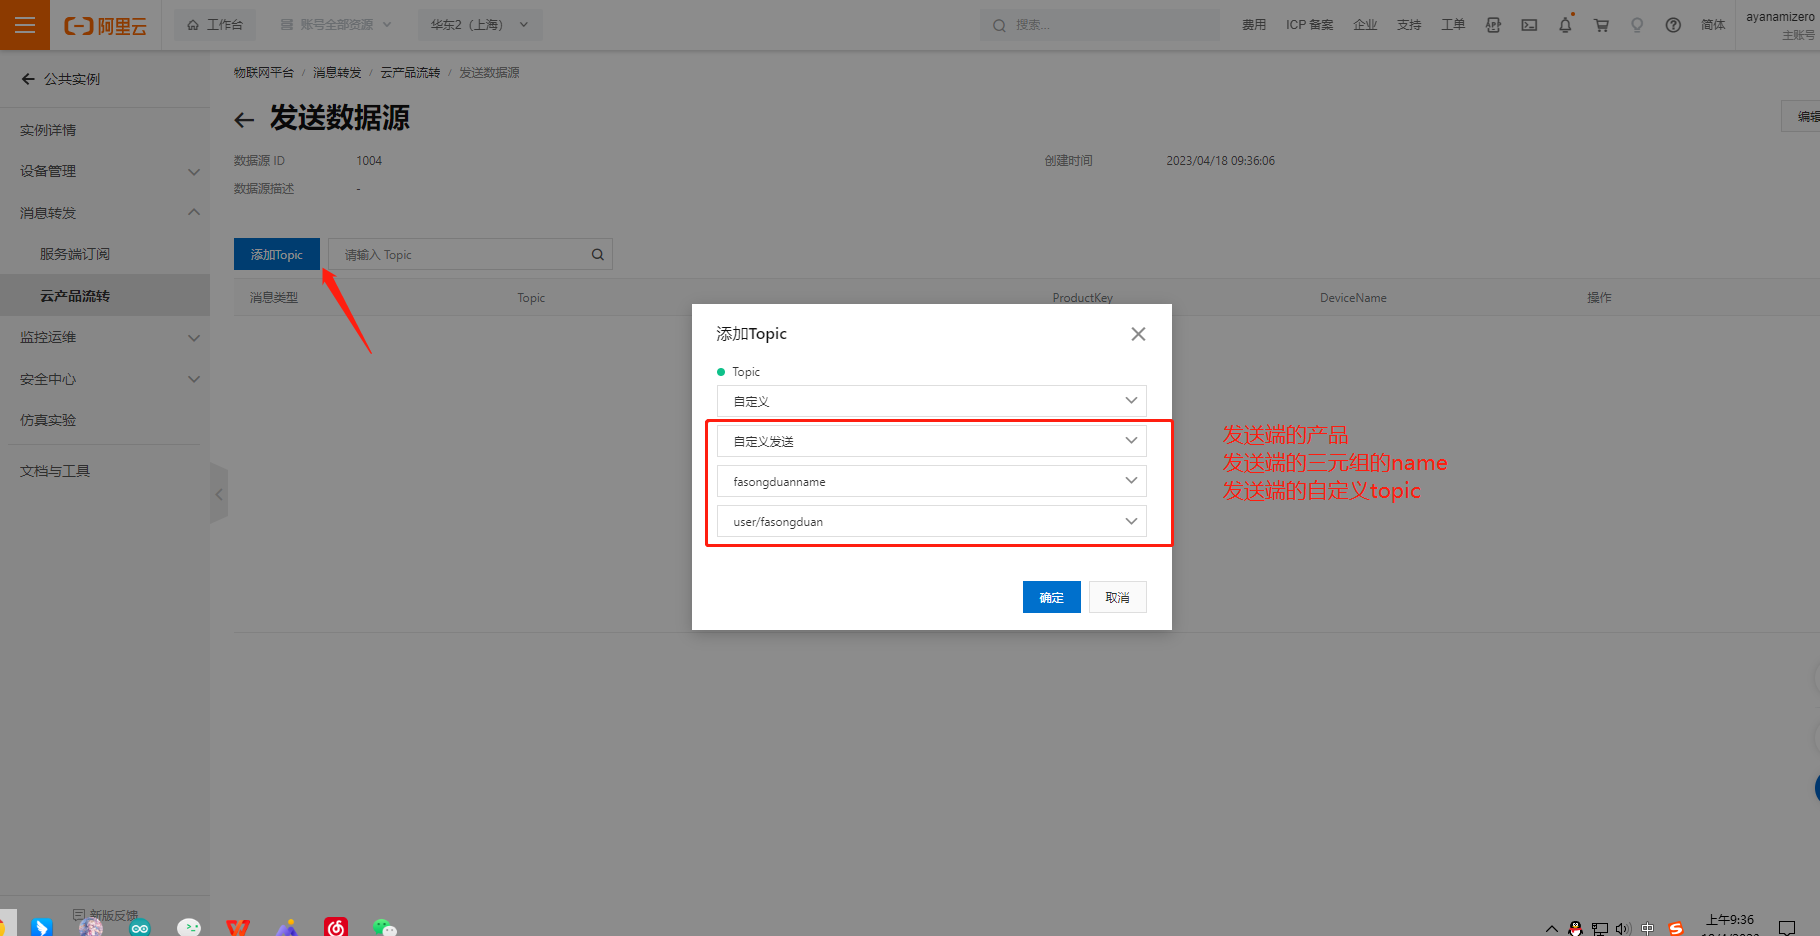Click the Topic search magnifier icon

tap(597, 255)
